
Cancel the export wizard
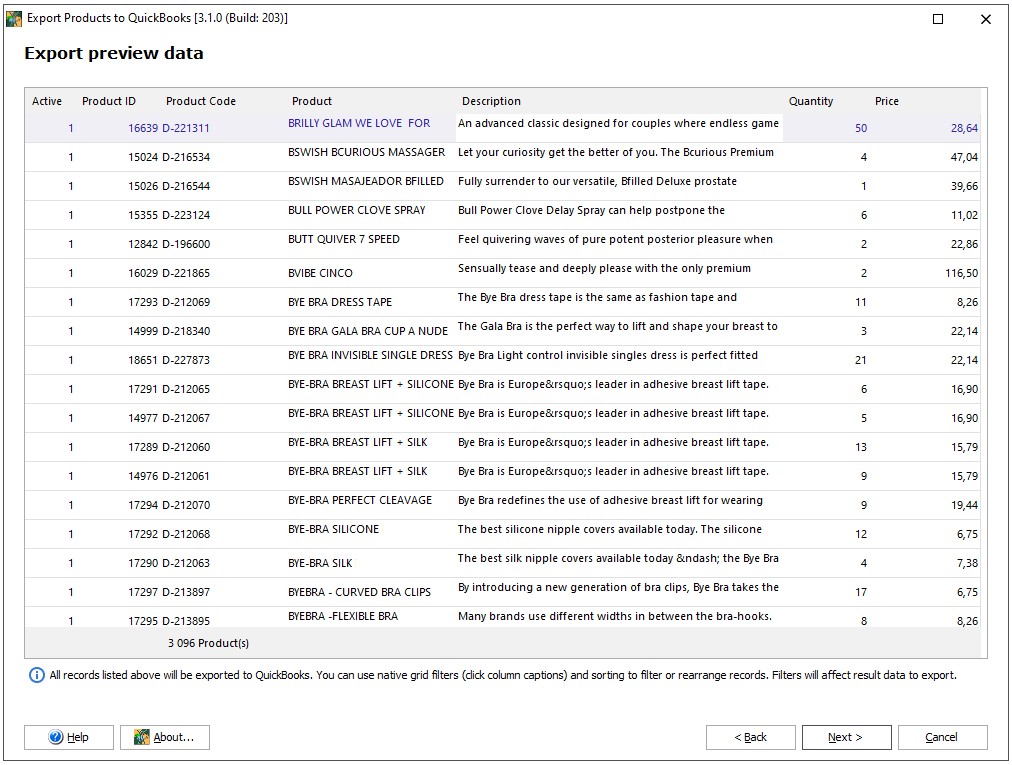[x=942, y=737]
